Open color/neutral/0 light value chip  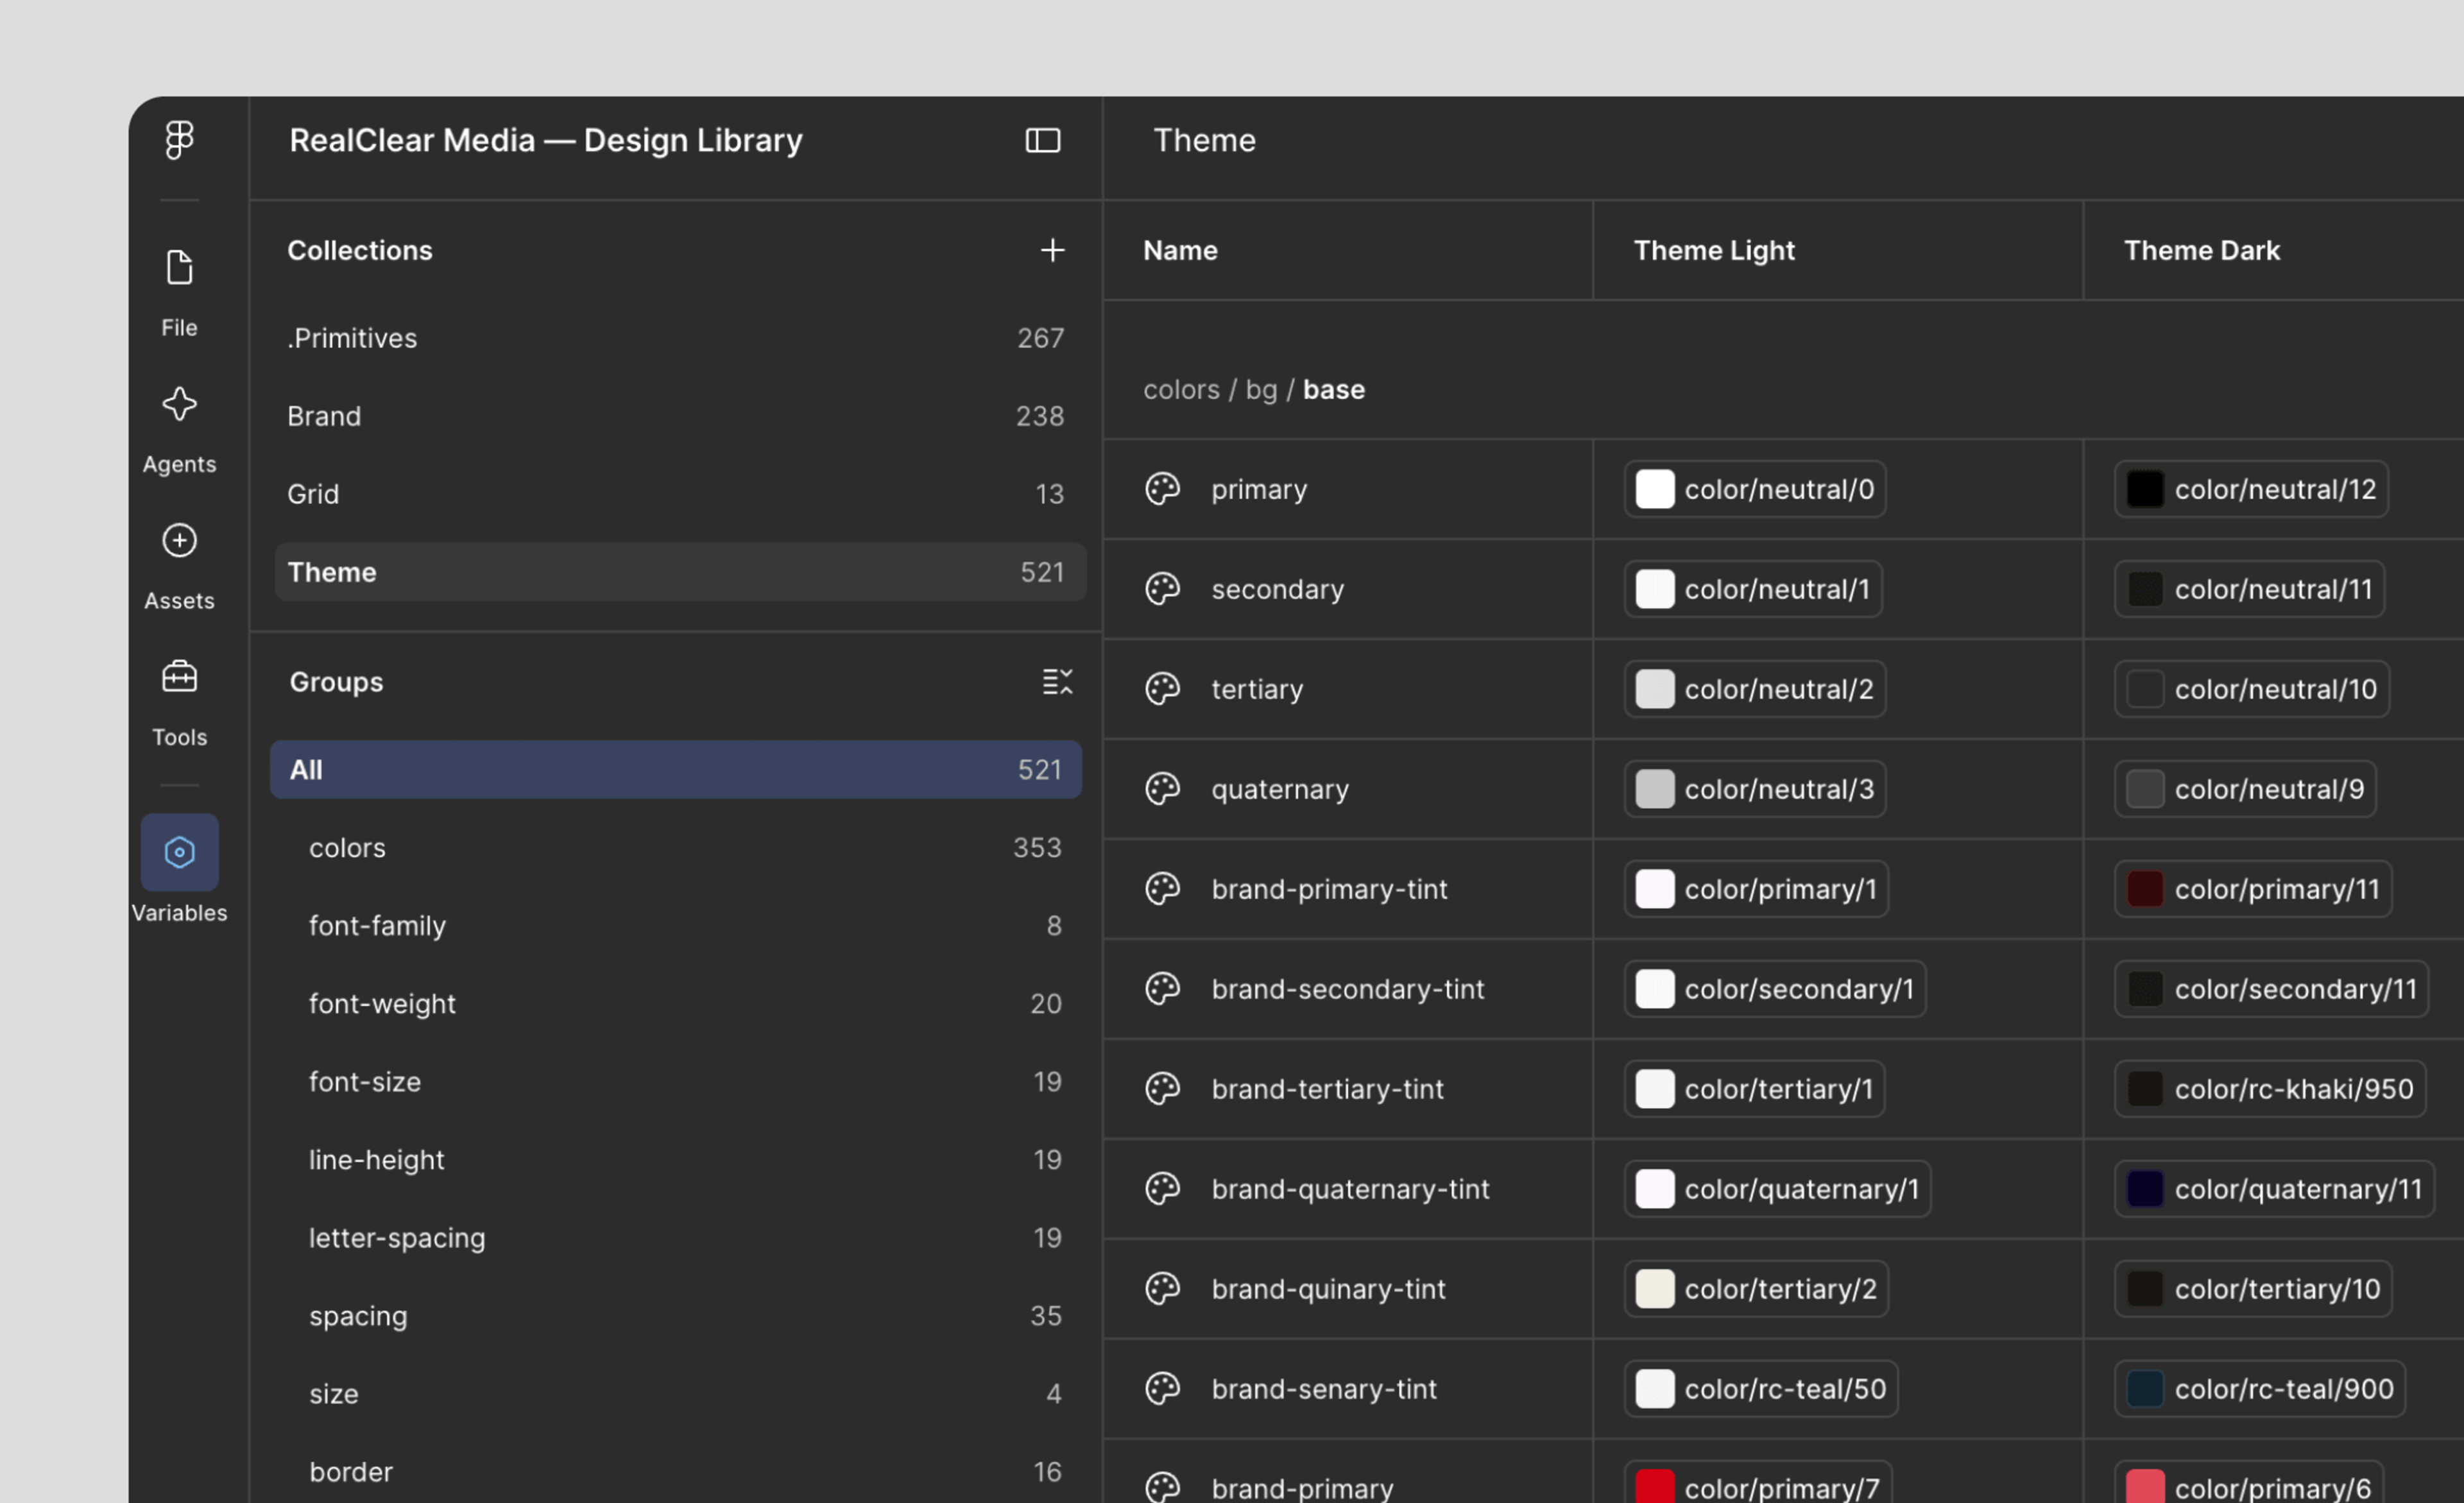tap(1755, 489)
